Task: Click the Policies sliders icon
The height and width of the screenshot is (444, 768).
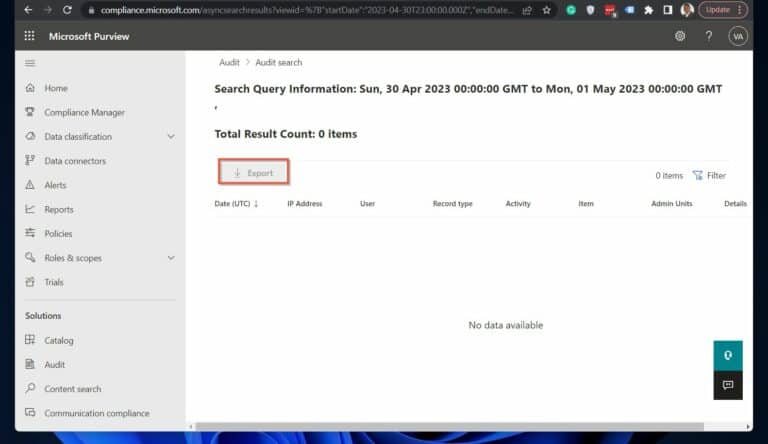Action: [x=30, y=233]
